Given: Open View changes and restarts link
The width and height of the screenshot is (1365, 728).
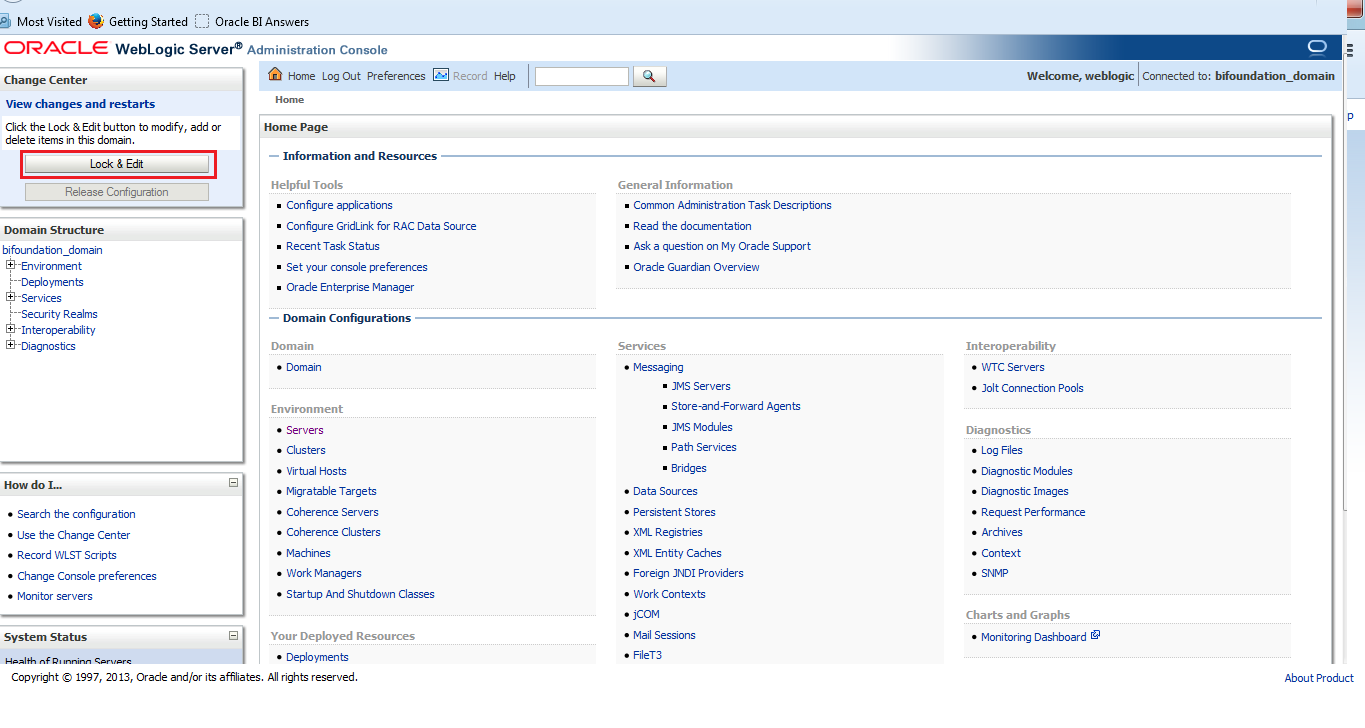Looking at the screenshot, I should click(x=80, y=104).
